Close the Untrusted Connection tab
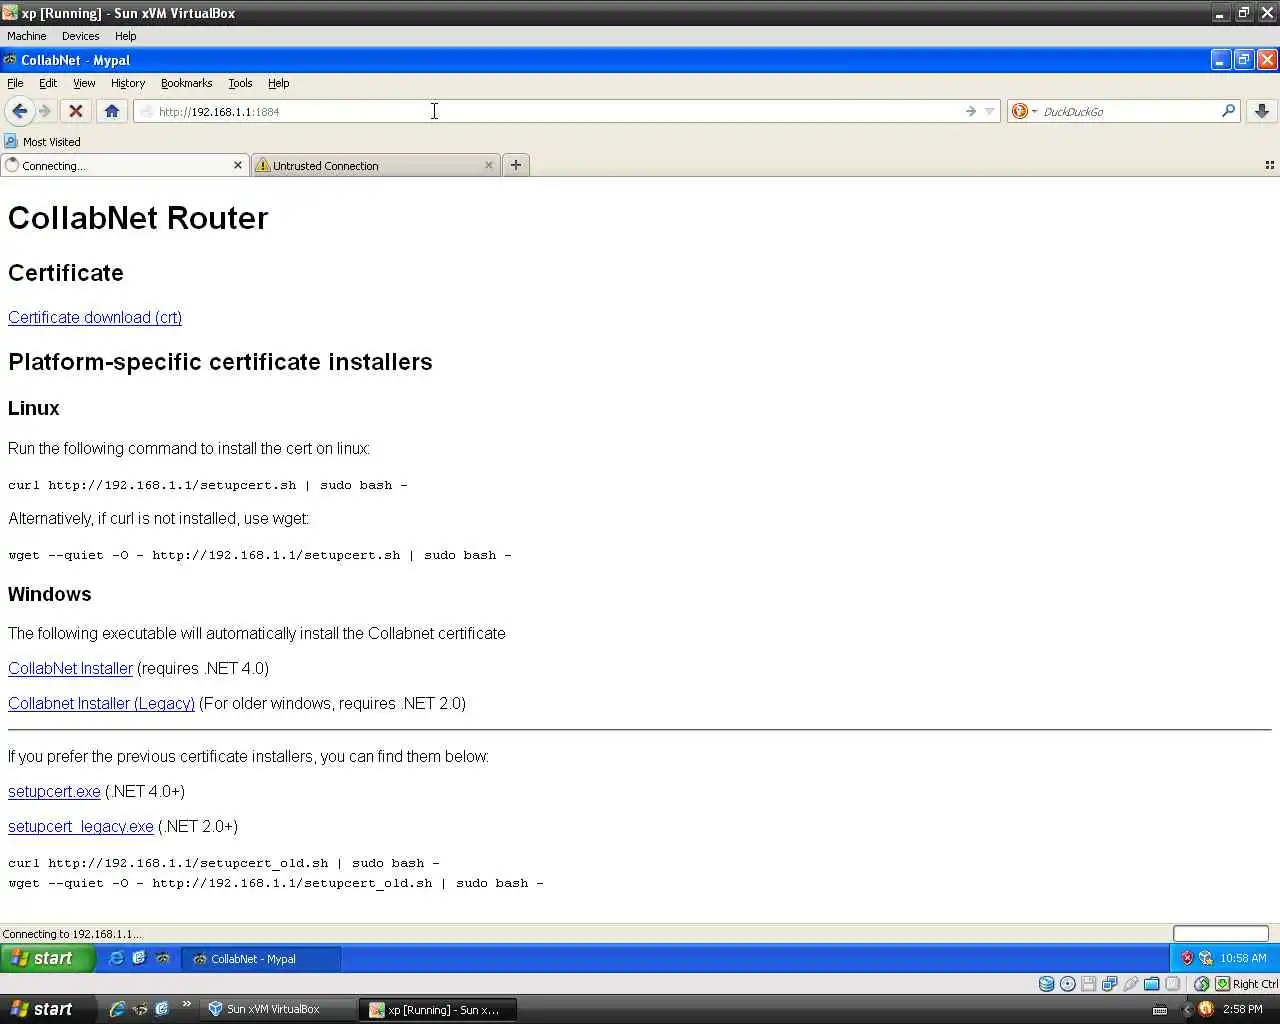This screenshot has height=1024, width=1280. (x=489, y=165)
